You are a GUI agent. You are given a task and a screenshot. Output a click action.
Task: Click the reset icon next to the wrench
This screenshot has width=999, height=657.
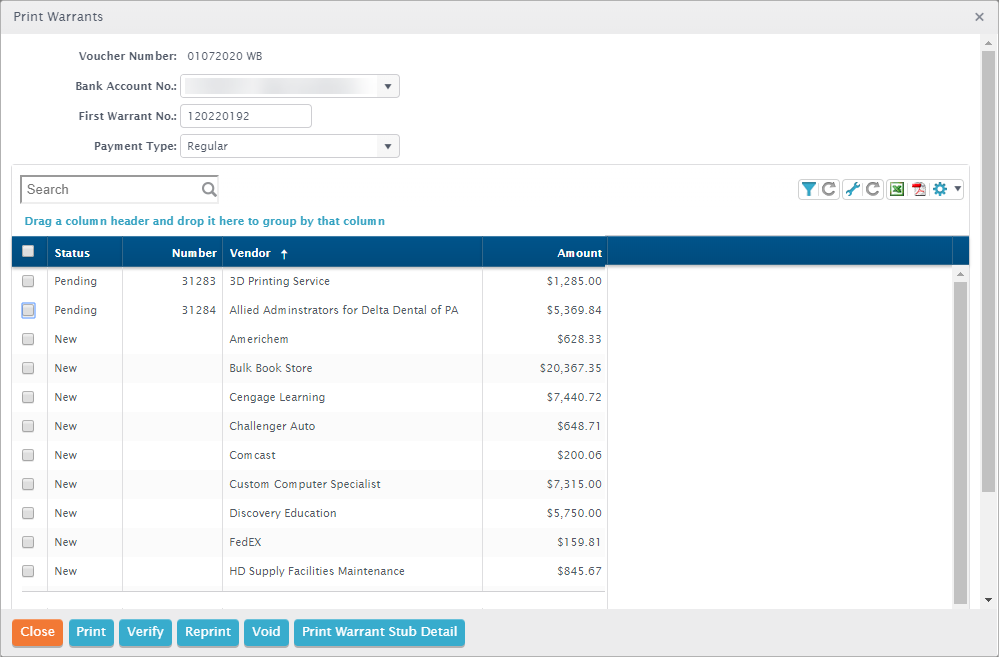873,189
